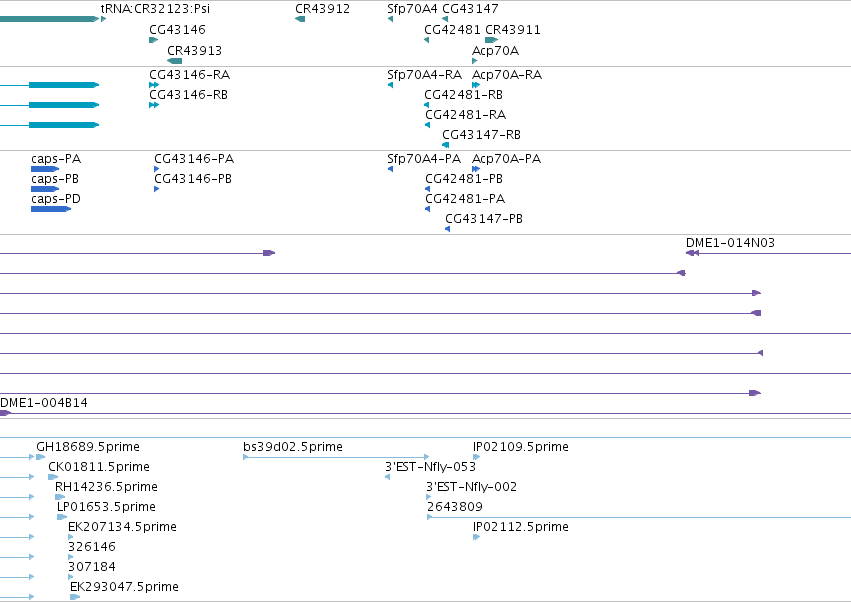Select the CG42481-RB transcript
Screen dimensions: 851x602
[463, 94]
